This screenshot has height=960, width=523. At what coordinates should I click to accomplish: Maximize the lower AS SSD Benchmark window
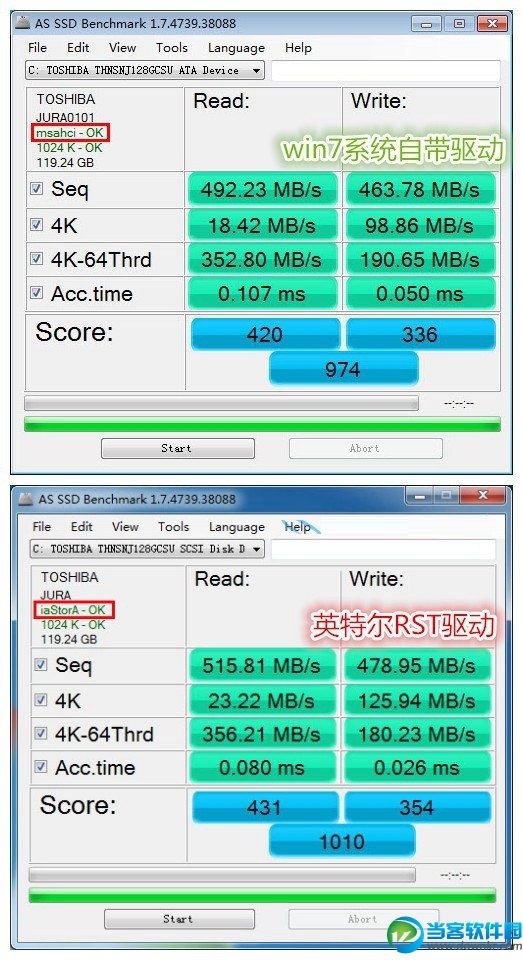click(446, 495)
